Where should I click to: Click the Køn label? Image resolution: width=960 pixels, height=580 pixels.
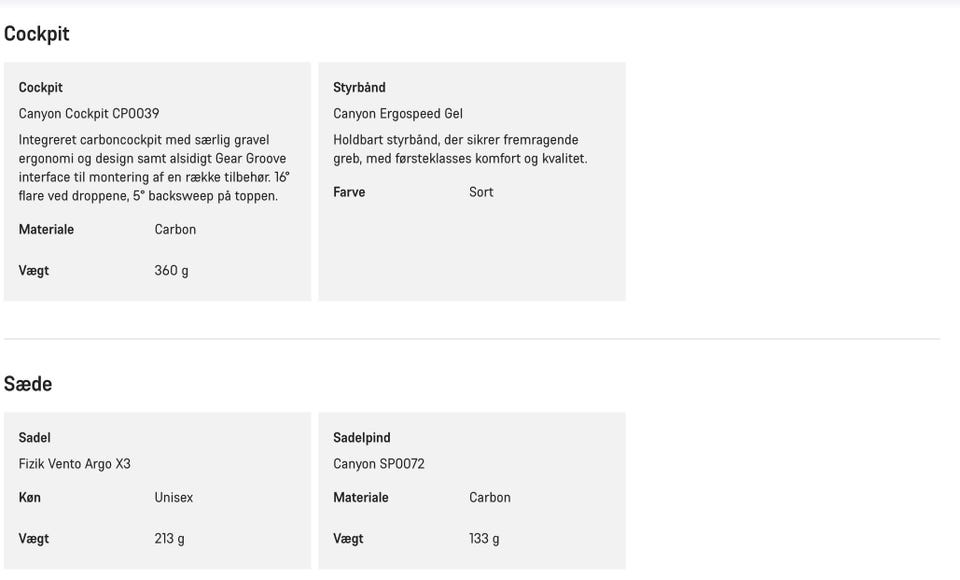(x=30, y=498)
